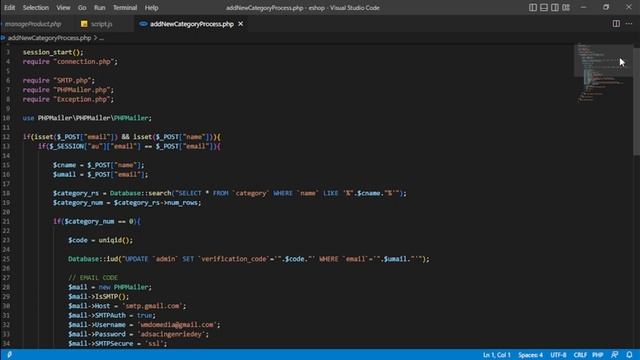Switch to the manageProduct.php tab

pyautogui.click(x=33, y=24)
